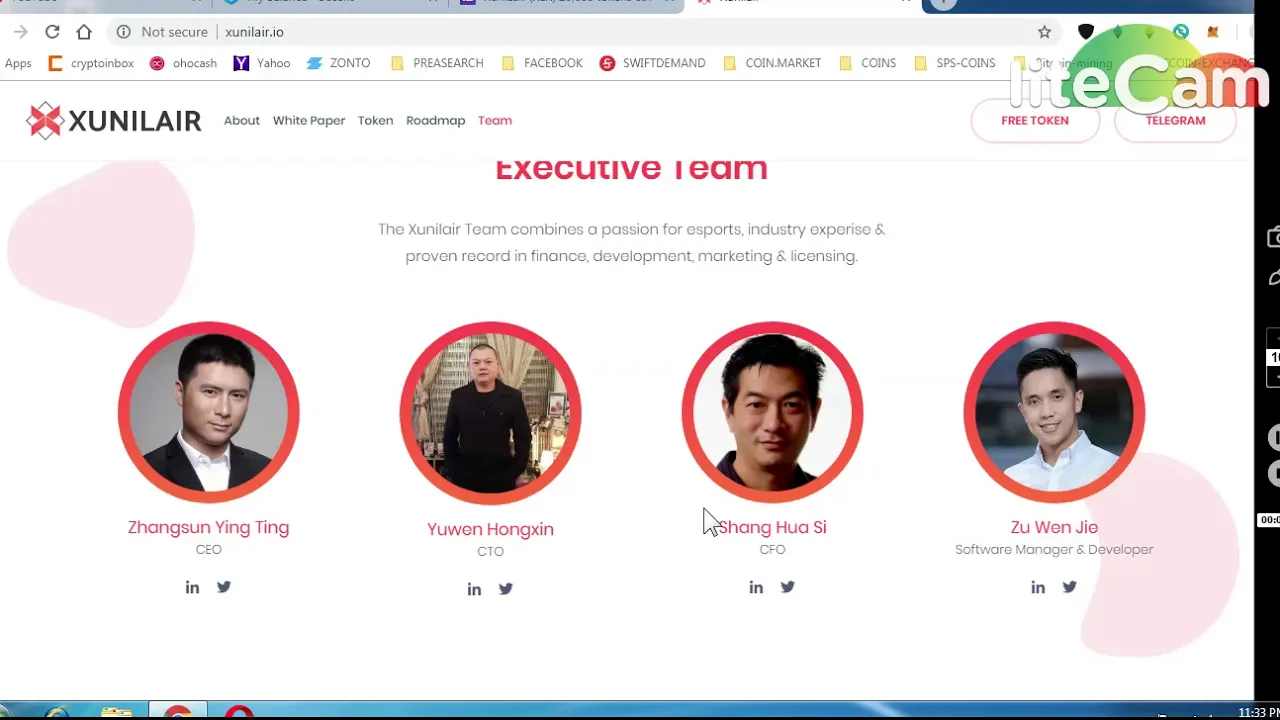Click the TELEGRAM button
This screenshot has width=1280, height=720.
point(1175,120)
